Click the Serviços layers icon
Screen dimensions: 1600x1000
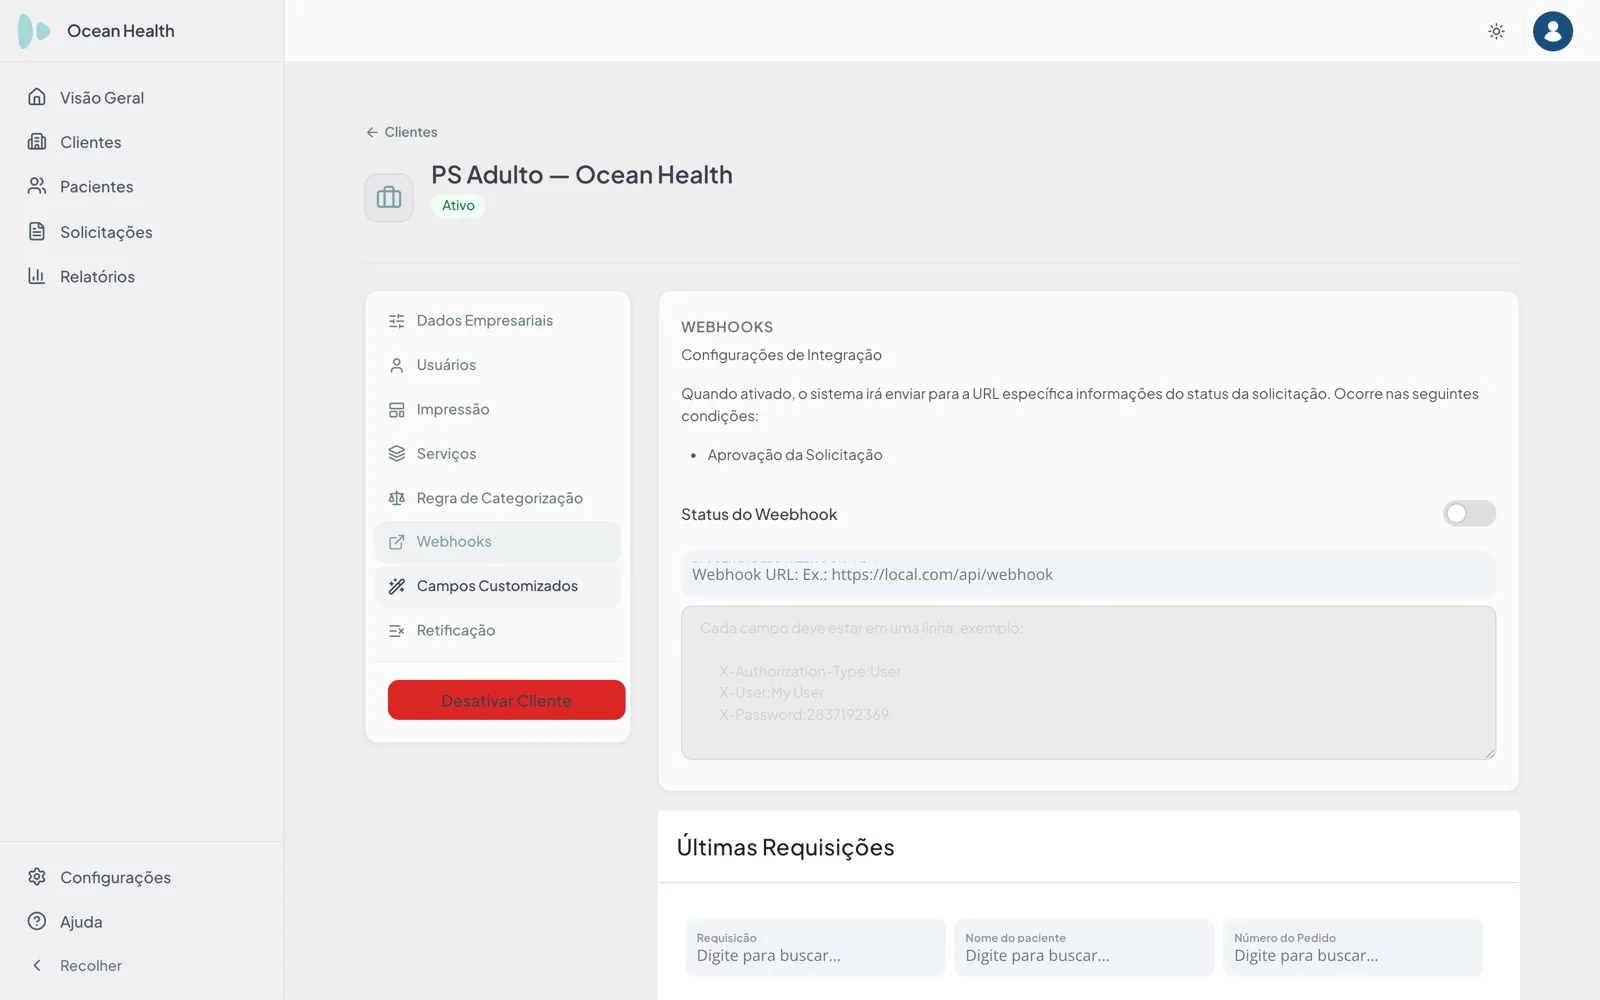[397, 454]
